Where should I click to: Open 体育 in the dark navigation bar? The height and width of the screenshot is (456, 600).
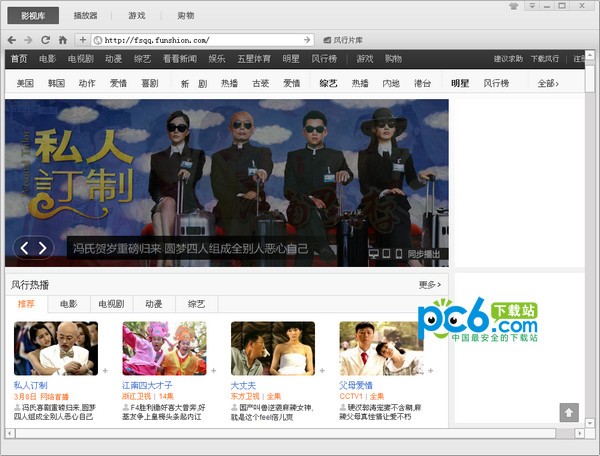[x=260, y=59]
